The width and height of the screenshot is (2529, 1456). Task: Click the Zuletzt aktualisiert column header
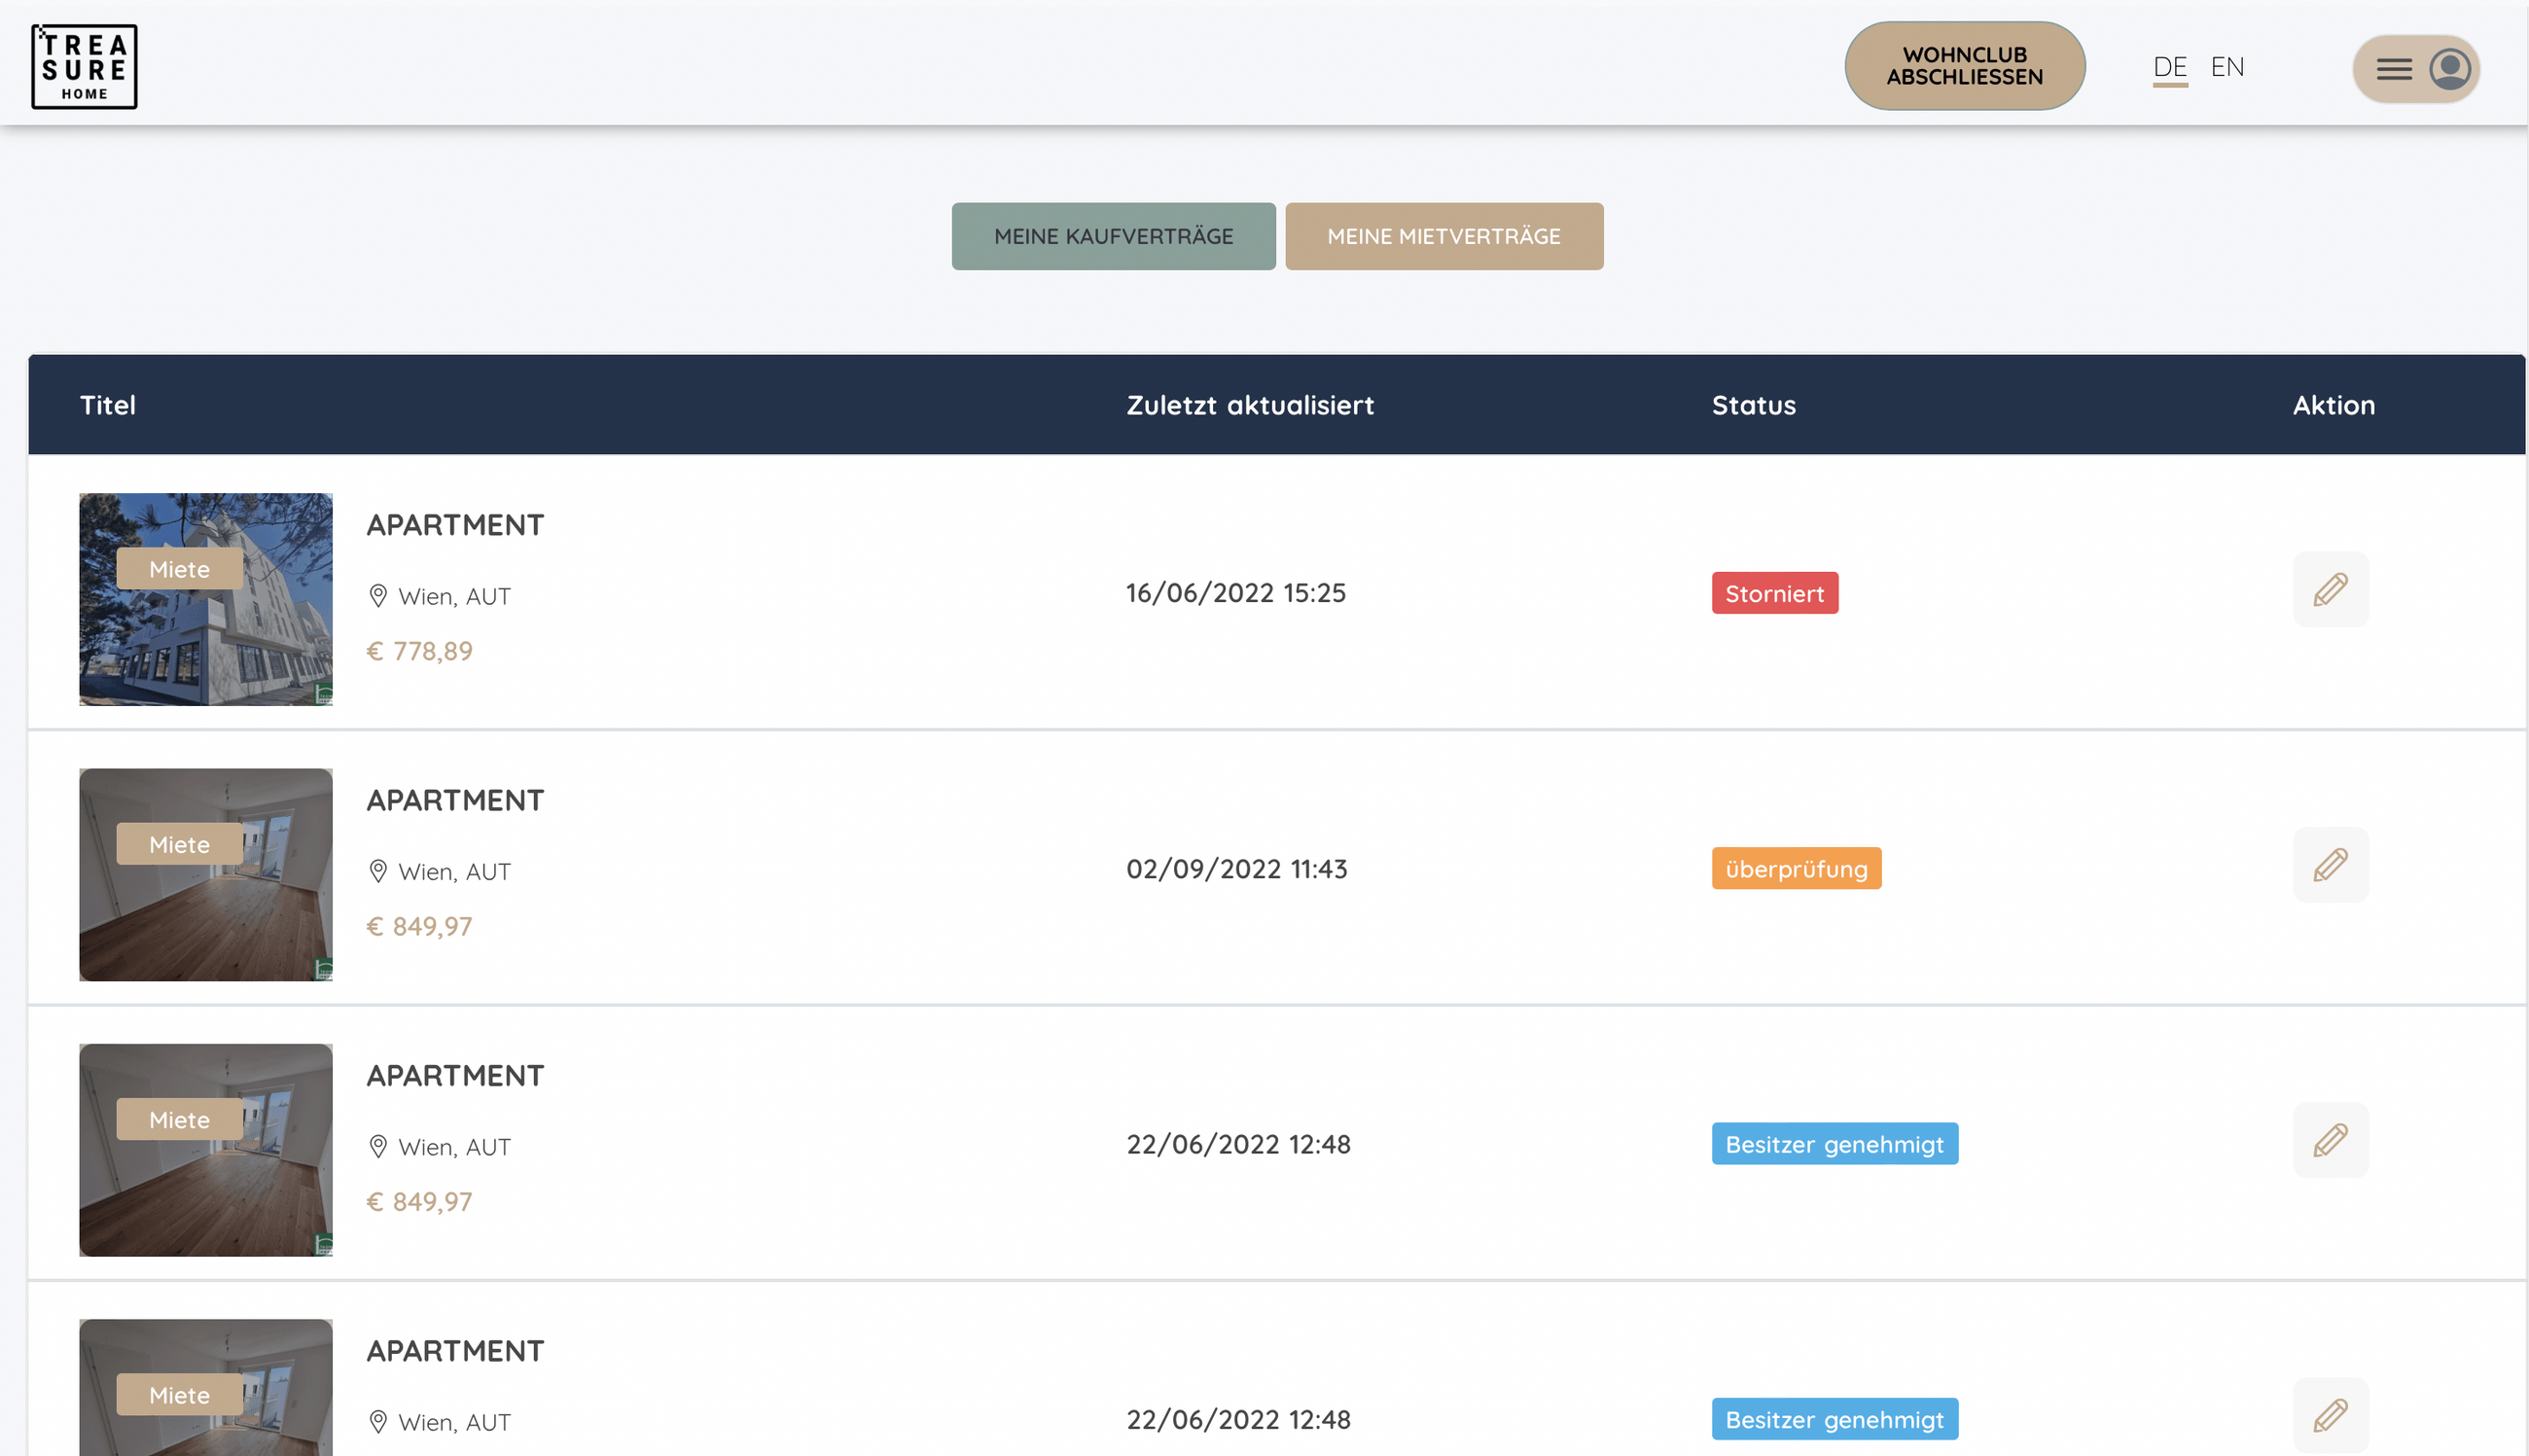1250,405
